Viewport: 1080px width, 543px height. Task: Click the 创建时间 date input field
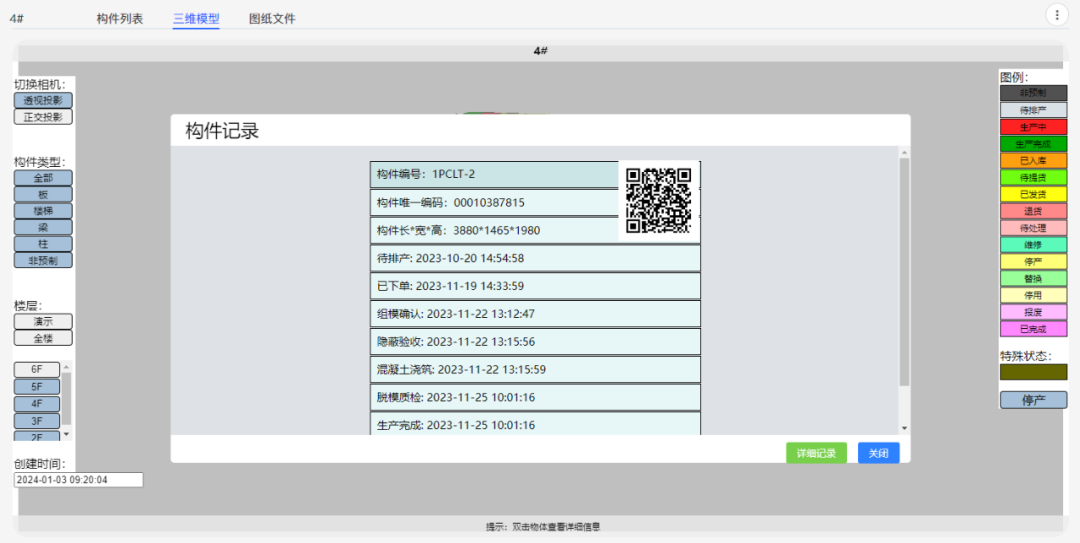coord(78,480)
